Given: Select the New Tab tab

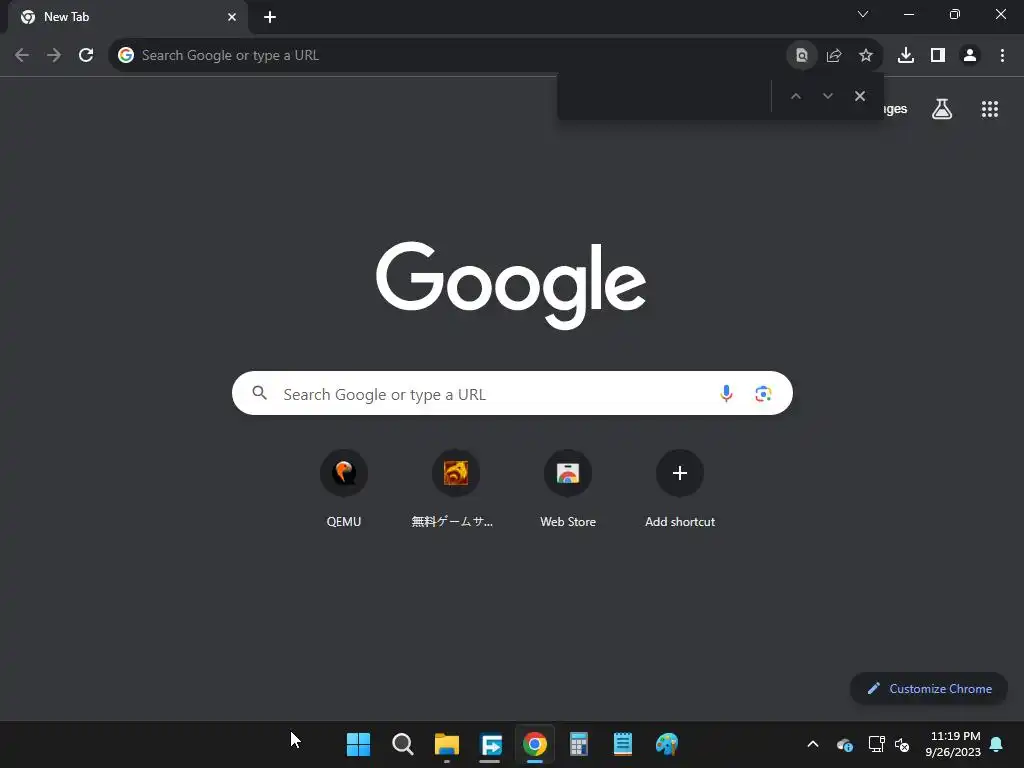Looking at the screenshot, I should [128, 18].
